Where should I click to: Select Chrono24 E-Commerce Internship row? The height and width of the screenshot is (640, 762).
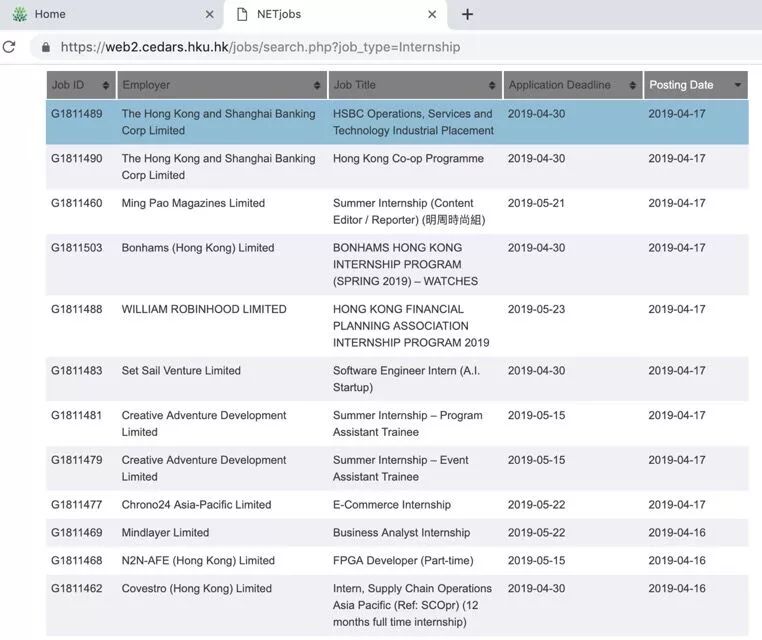click(392, 505)
